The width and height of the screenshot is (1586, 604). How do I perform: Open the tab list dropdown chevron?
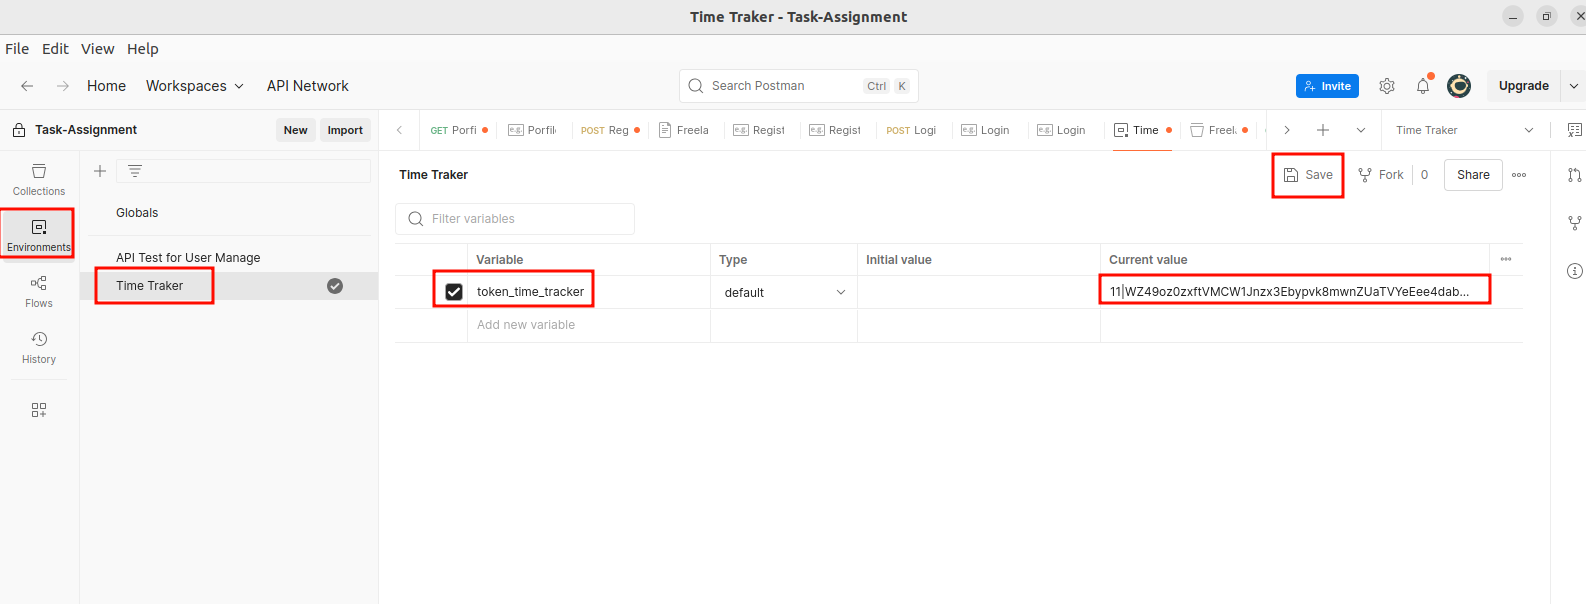pyautogui.click(x=1361, y=130)
